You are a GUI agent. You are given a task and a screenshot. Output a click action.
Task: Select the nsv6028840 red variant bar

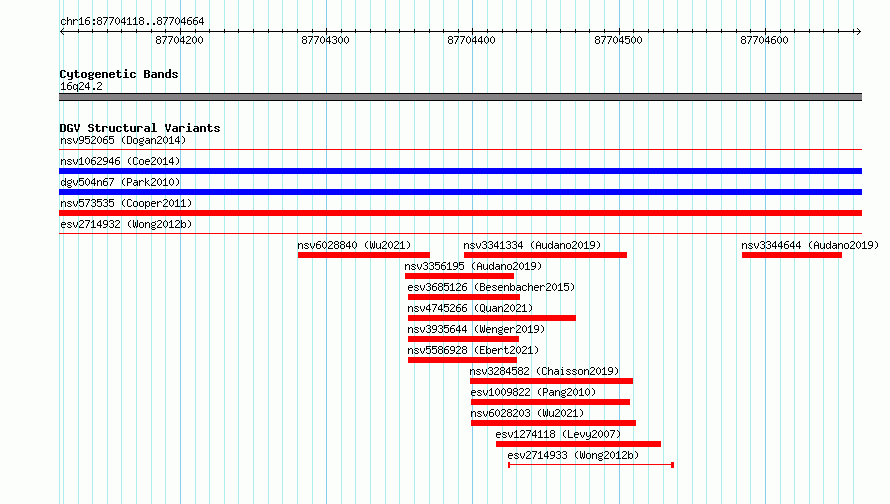[x=364, y=255]
